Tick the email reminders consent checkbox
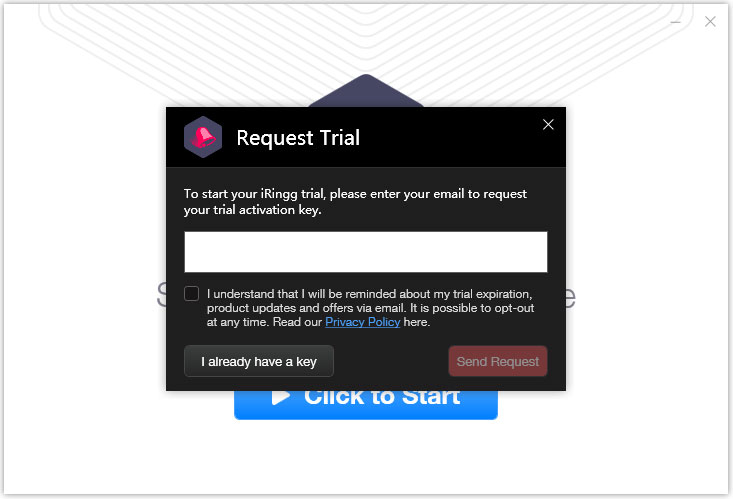 coord(192,294)
